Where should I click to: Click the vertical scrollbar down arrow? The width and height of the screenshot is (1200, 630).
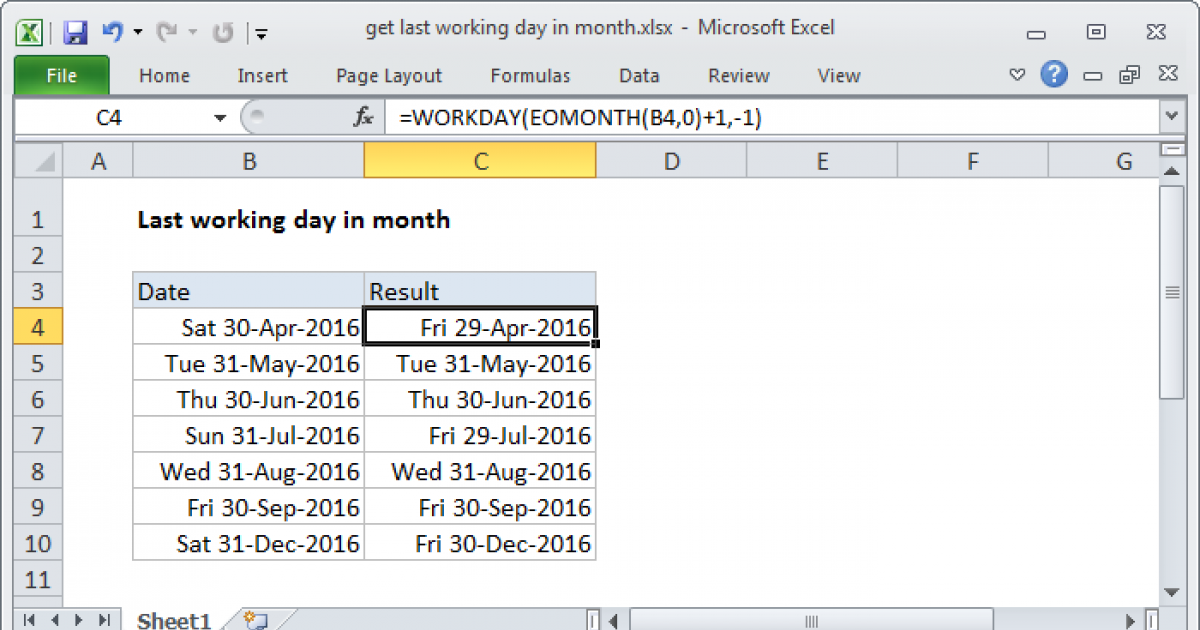[x=1171, y=592]
